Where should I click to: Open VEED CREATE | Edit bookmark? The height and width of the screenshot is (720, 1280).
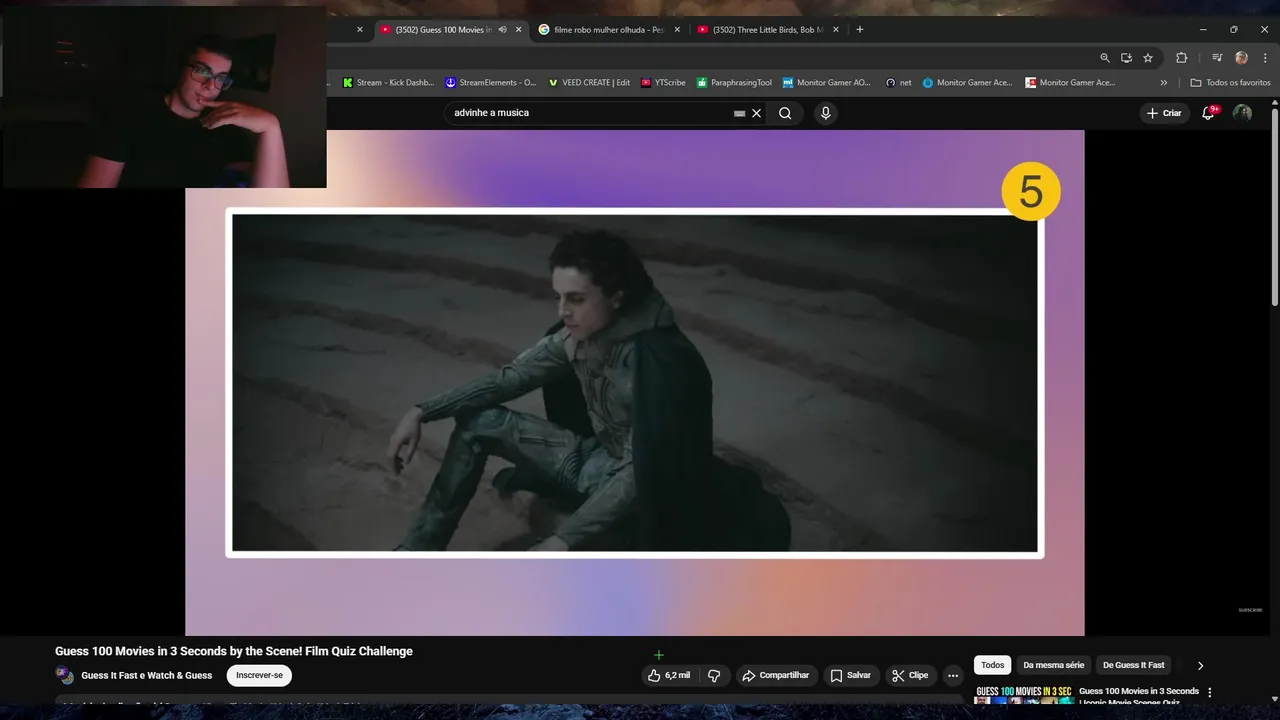(x=589, y=83)
